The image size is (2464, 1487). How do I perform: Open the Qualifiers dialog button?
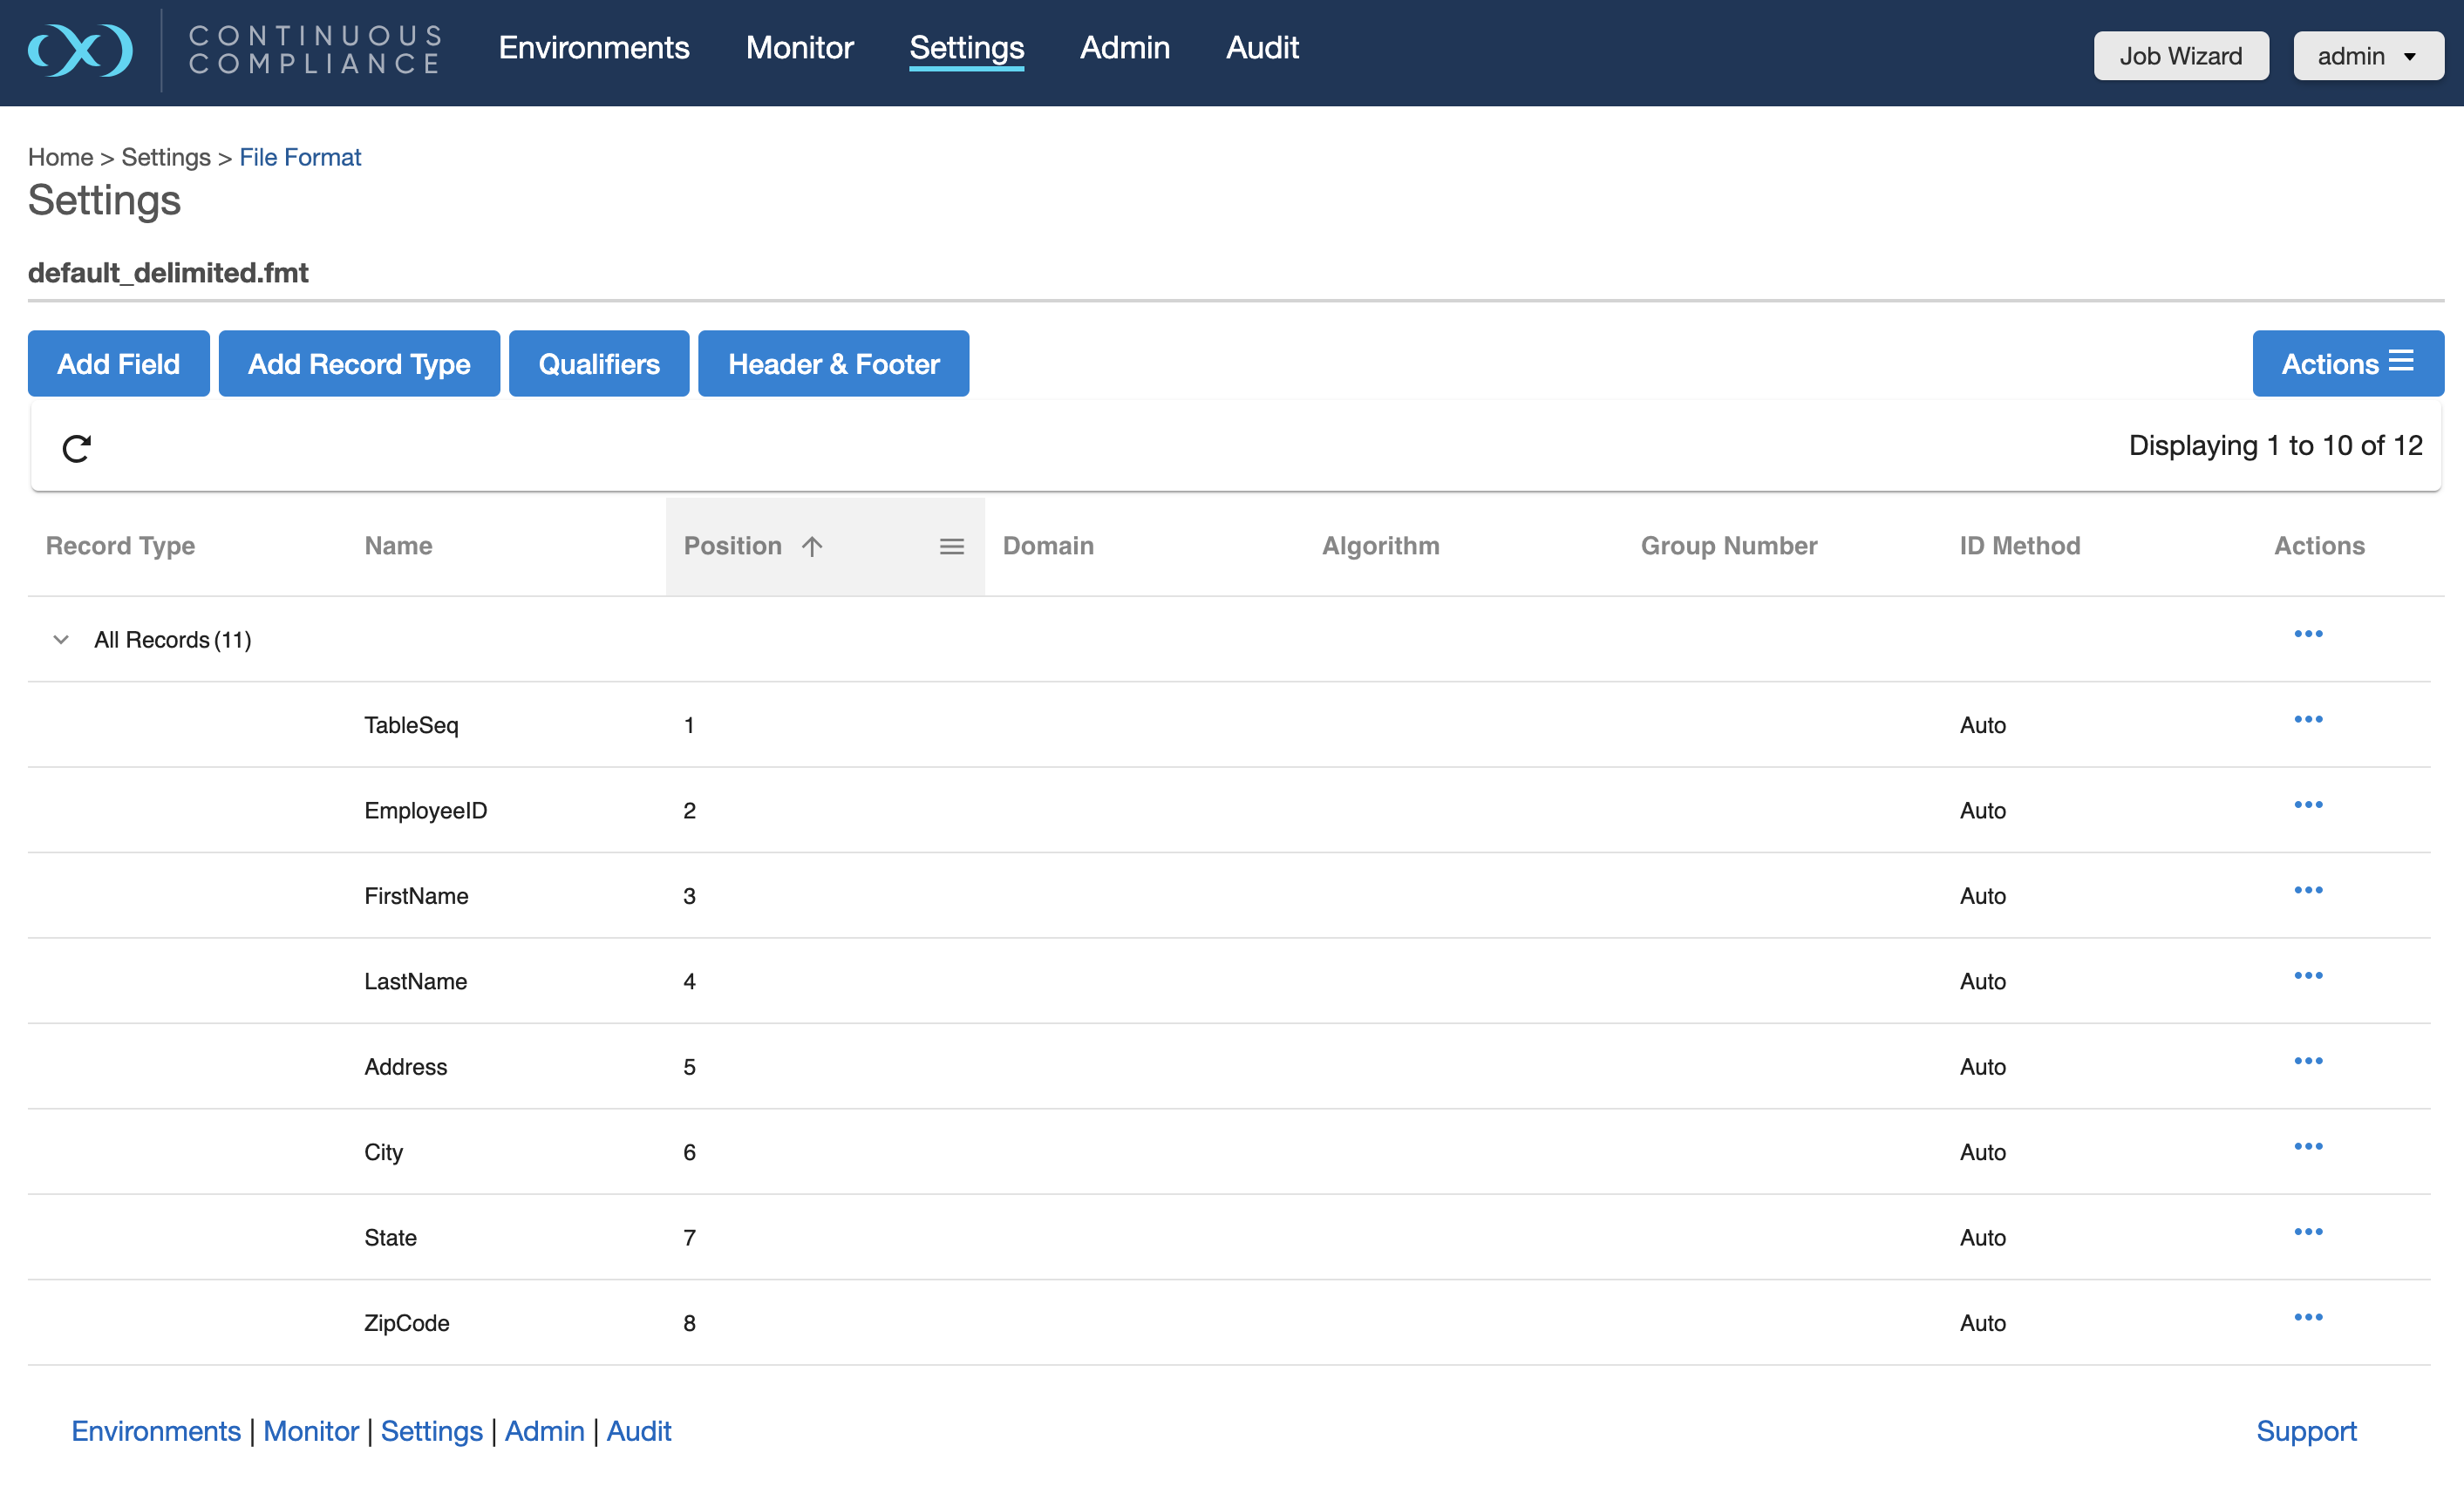[598, 364]
